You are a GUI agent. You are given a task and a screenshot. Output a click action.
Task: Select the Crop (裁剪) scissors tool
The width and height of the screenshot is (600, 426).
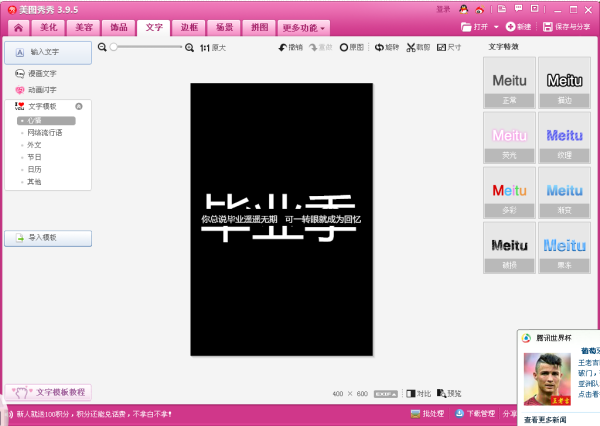(x=411, y=47)
